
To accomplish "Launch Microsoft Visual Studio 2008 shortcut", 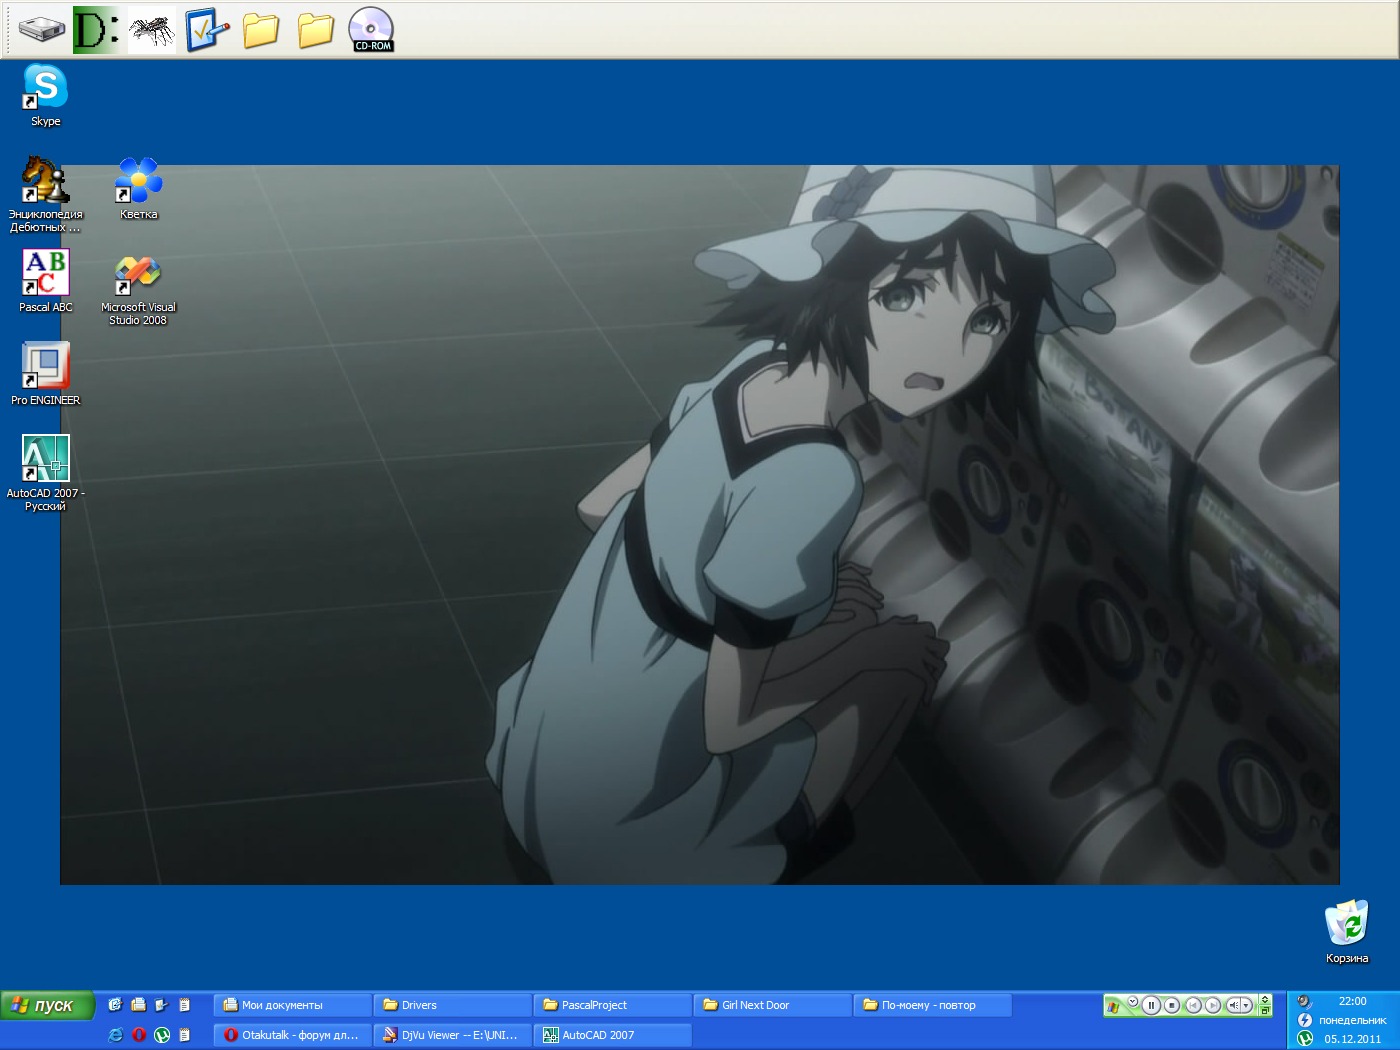I will [138, 275].
